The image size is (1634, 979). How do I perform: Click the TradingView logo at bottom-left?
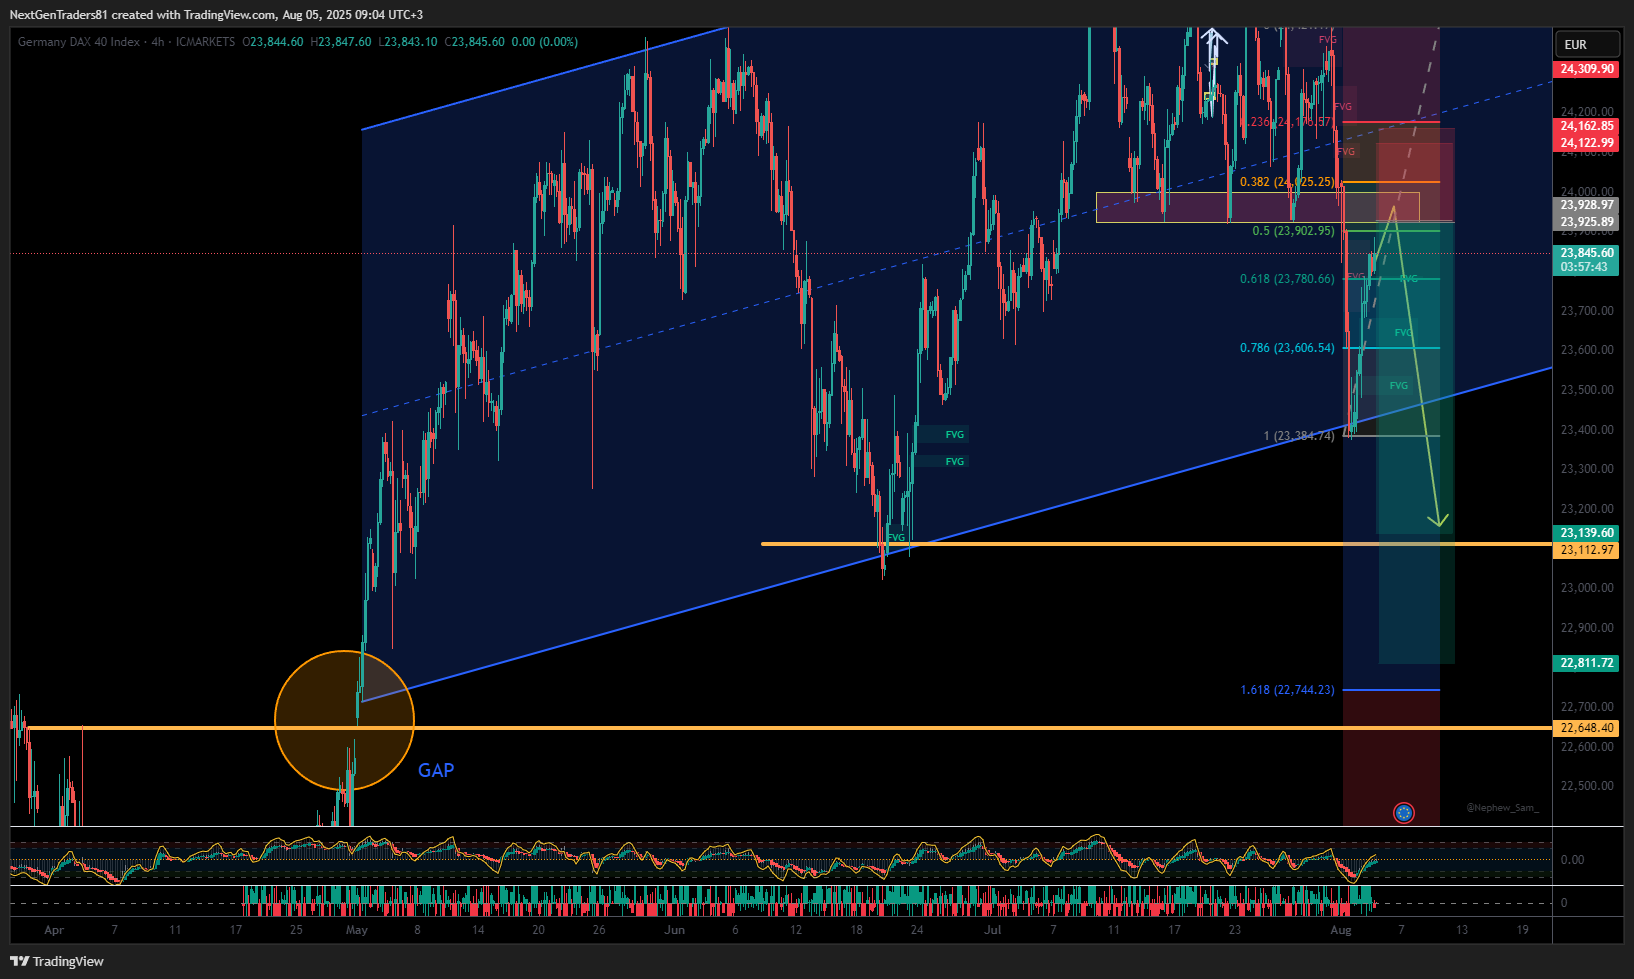coord(57,961)
